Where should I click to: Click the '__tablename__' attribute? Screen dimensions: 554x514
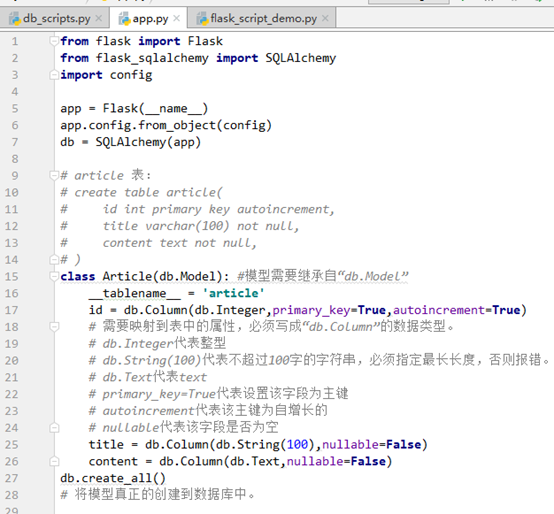coord(135,293)
